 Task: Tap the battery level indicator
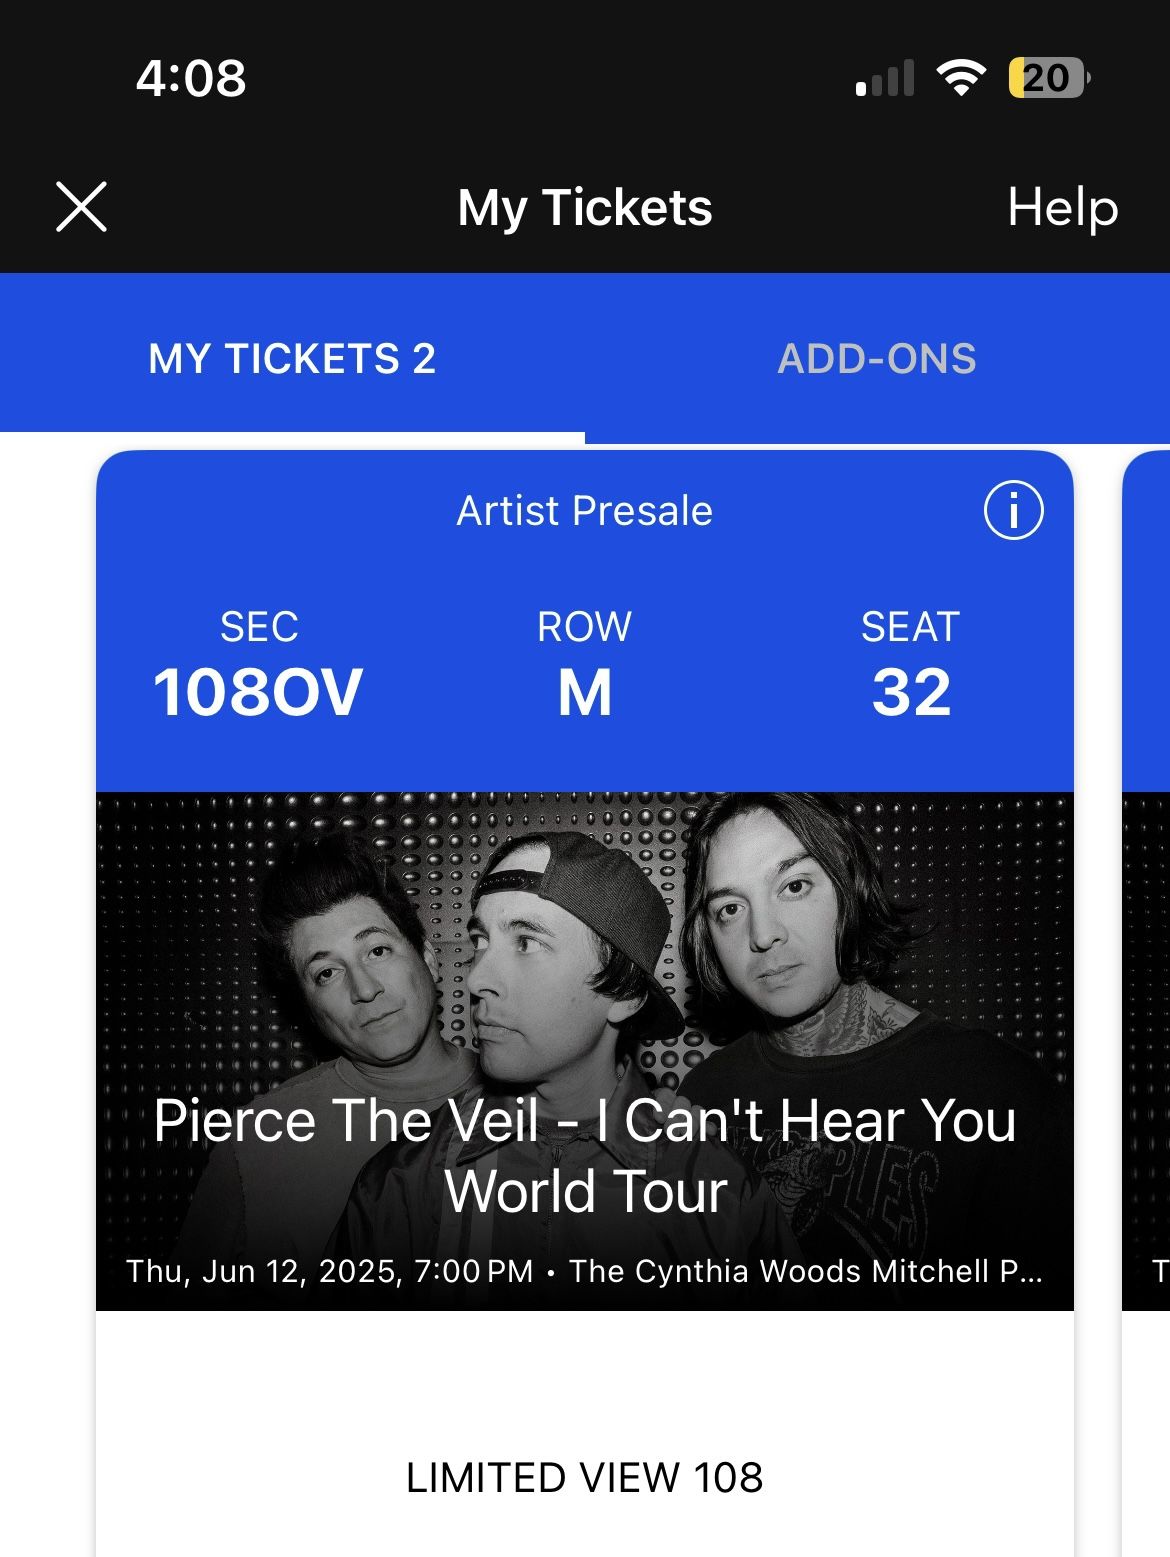click(x=1048, y=78)
